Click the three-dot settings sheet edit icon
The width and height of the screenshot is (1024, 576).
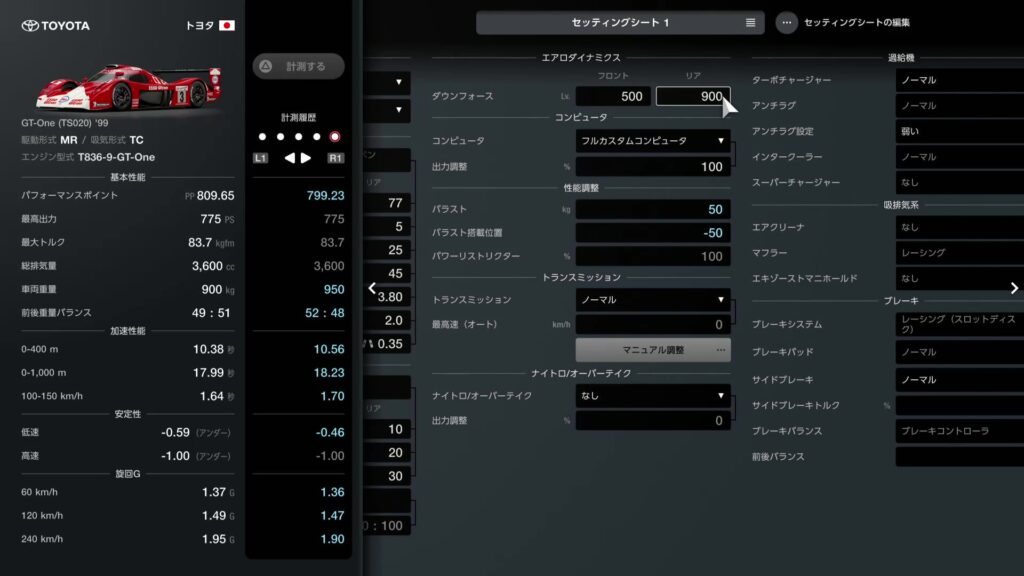[787, 23]
